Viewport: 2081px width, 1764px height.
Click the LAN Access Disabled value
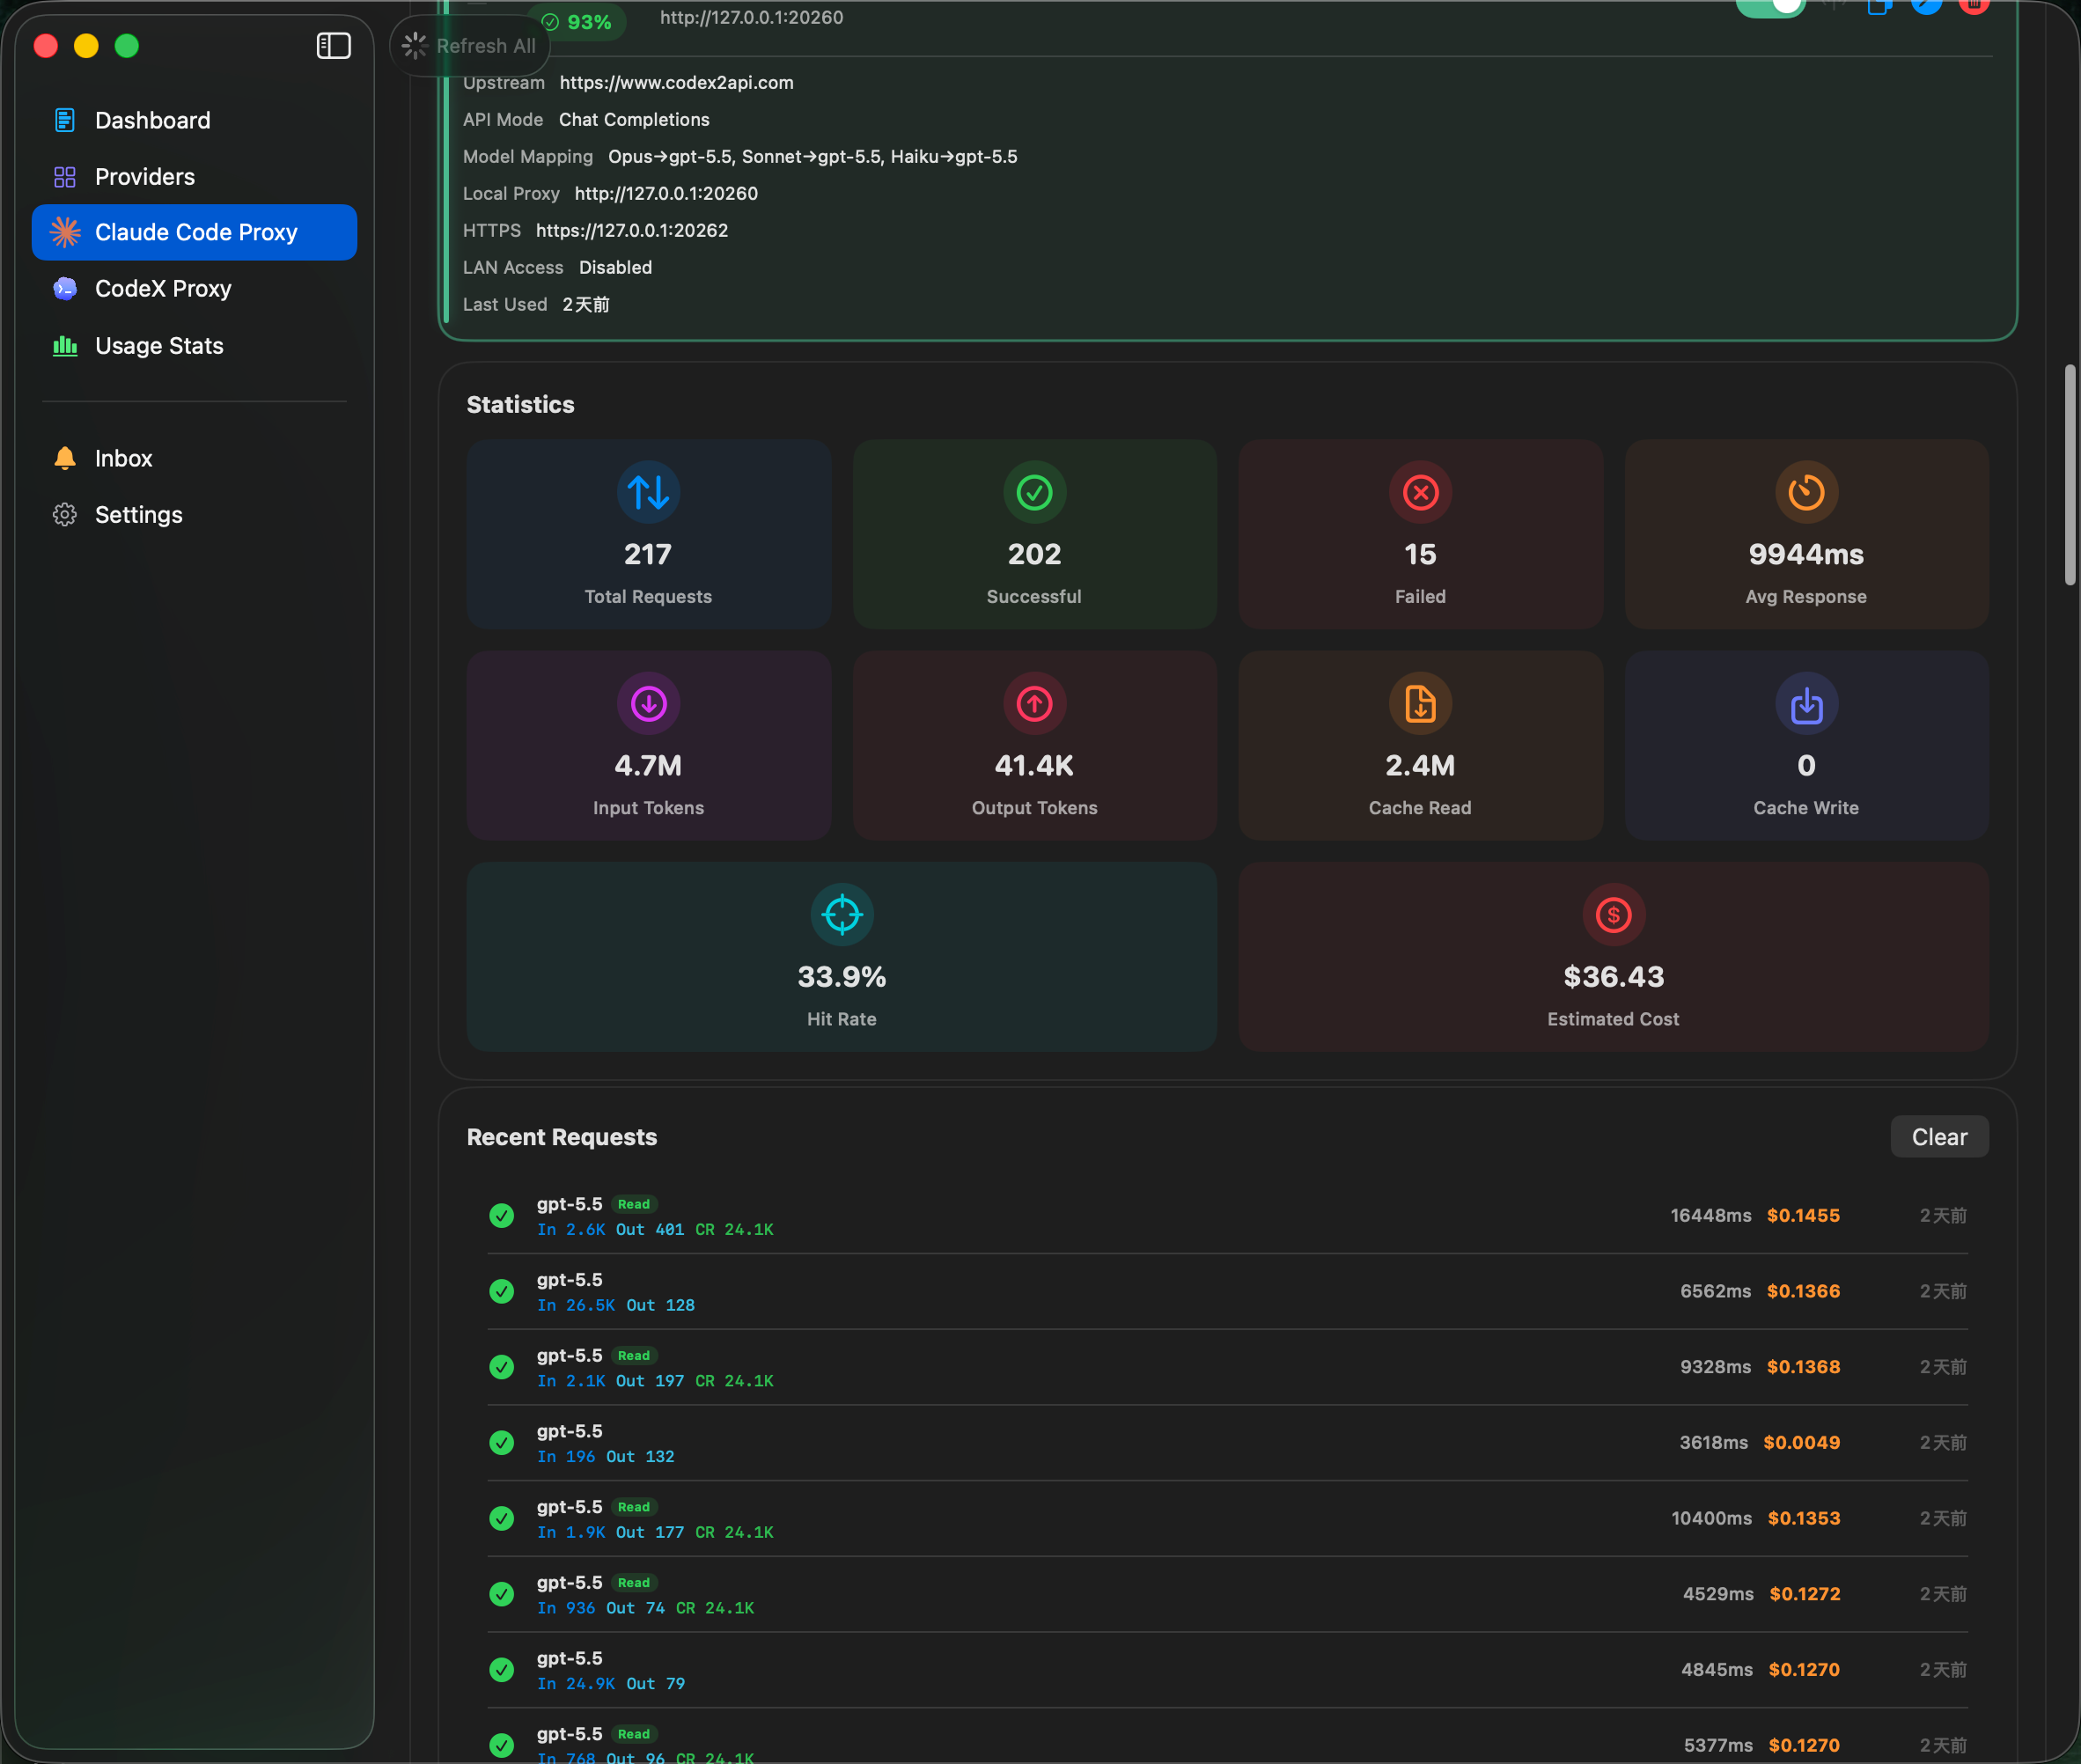click(x=615, y=268)
